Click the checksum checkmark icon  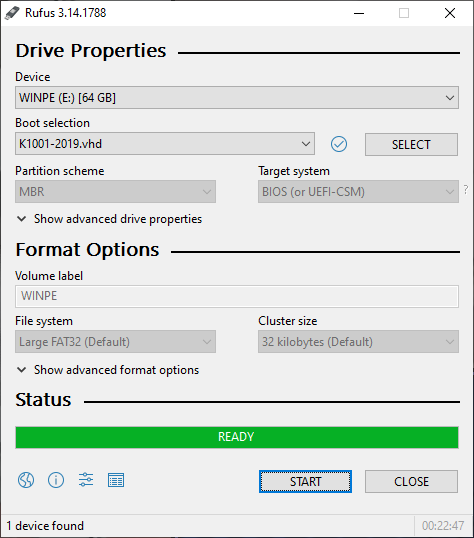339,144
